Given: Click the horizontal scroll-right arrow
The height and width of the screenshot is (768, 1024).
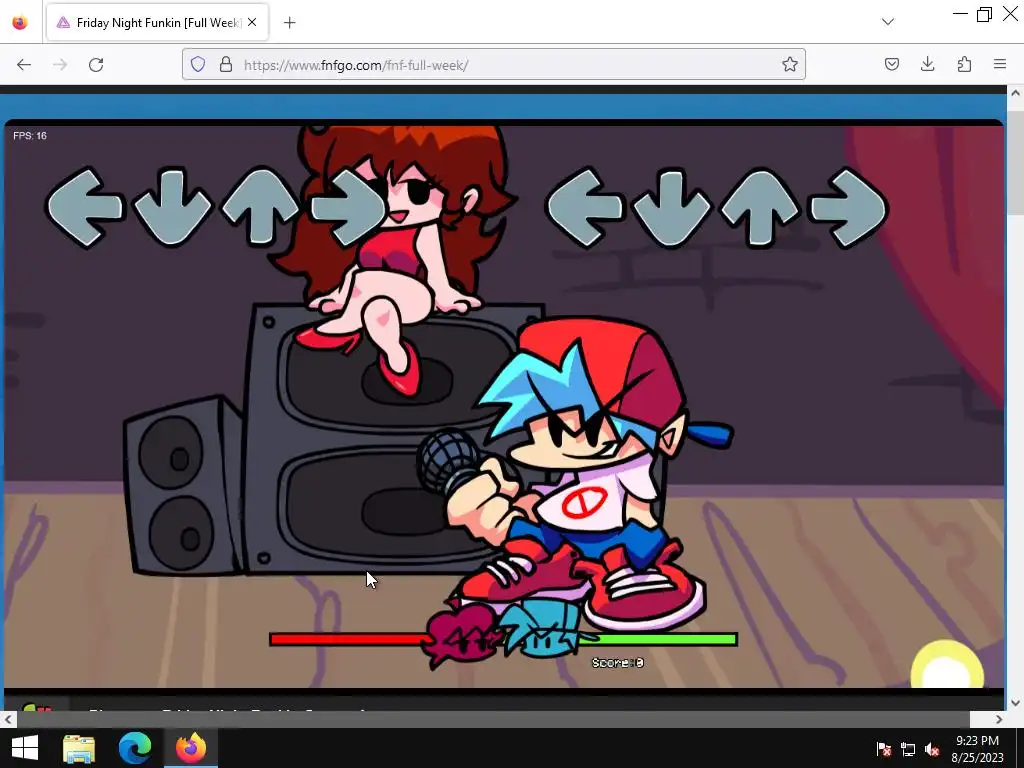Looking at the screenshot, I should click(999, 719).
